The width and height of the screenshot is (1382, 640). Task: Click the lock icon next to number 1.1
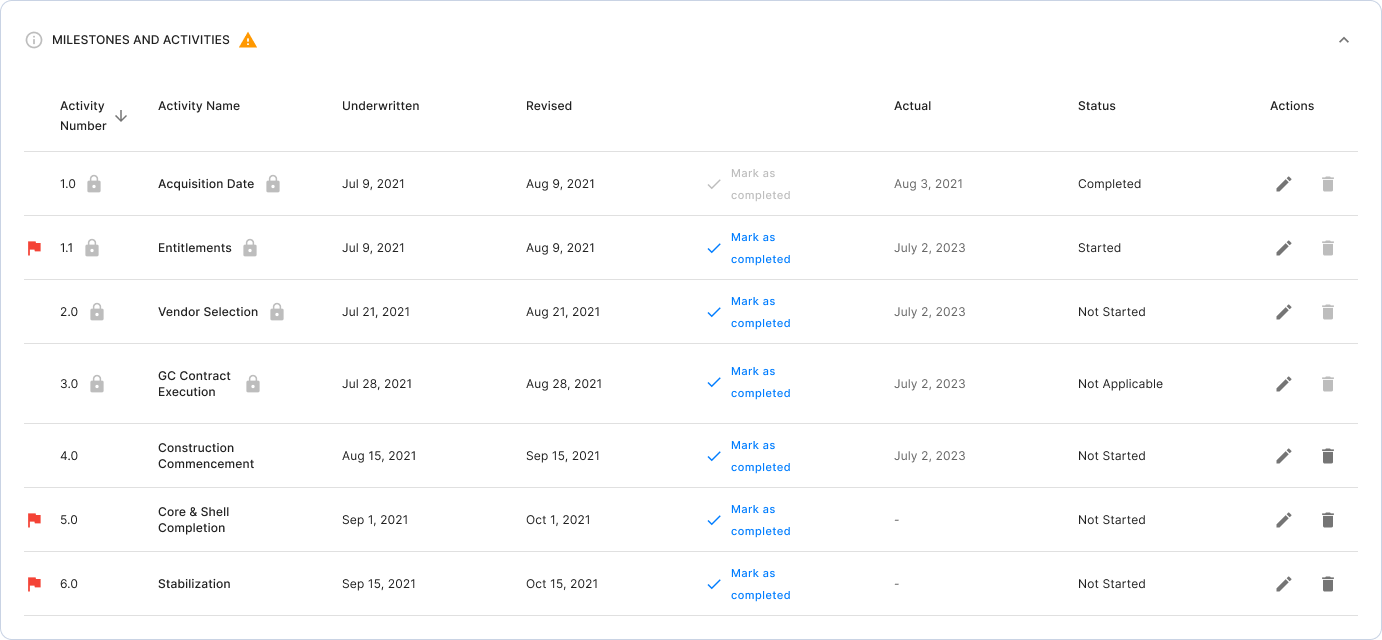coord(92,248)
